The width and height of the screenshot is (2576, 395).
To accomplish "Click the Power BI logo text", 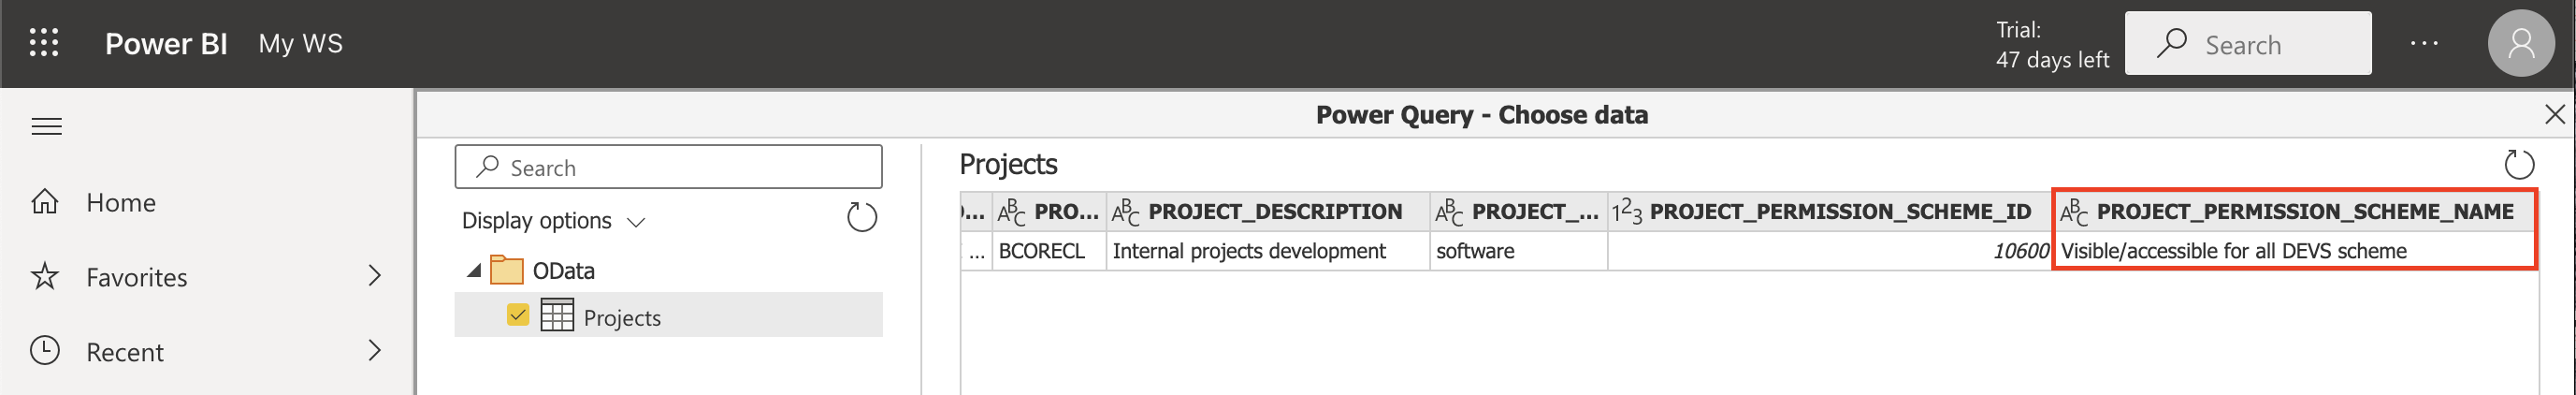I will pos(166,44).
